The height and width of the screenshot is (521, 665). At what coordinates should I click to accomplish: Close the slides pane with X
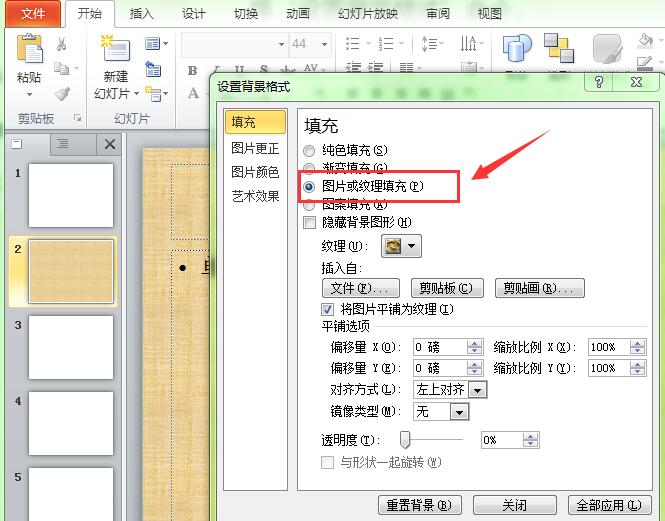click(x=110, y=144)
